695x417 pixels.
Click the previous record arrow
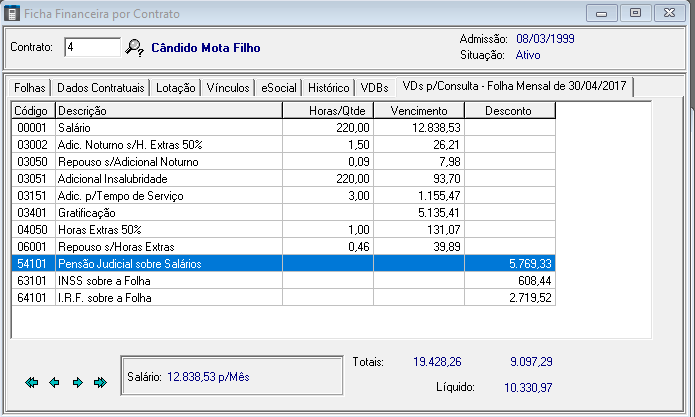(54, 382)
